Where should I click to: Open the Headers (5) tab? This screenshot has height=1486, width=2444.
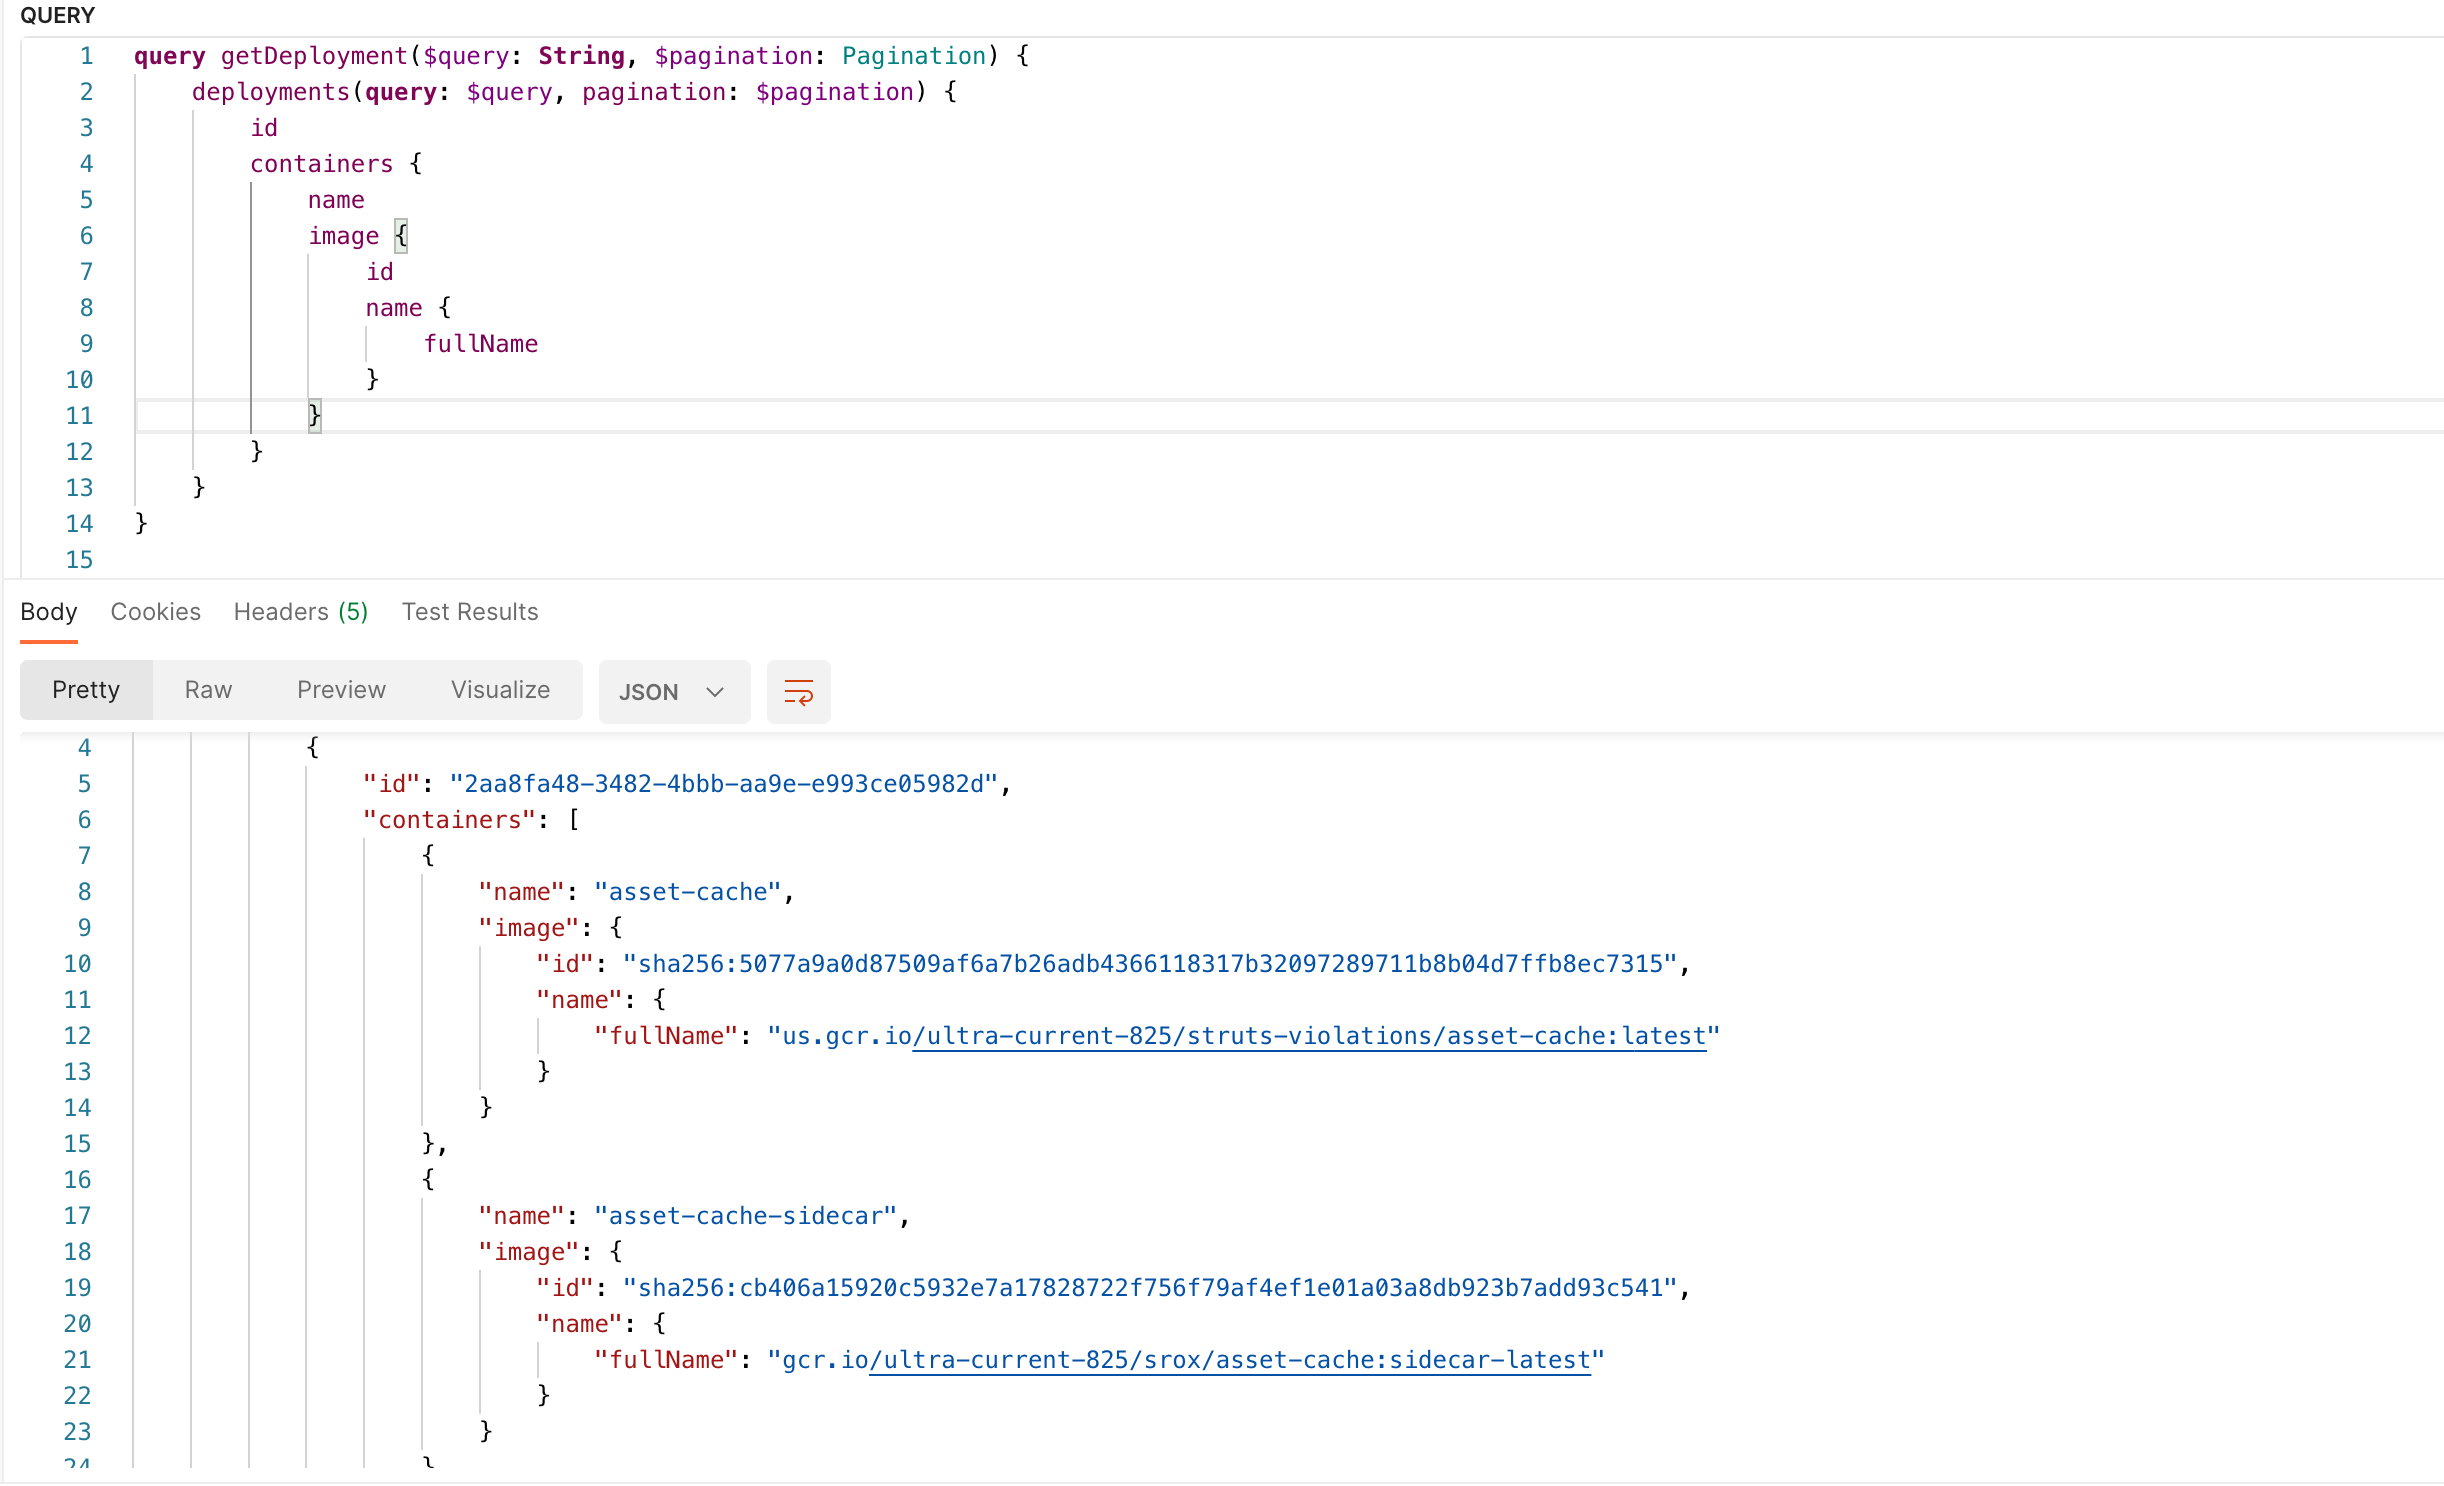click(300, 612)
